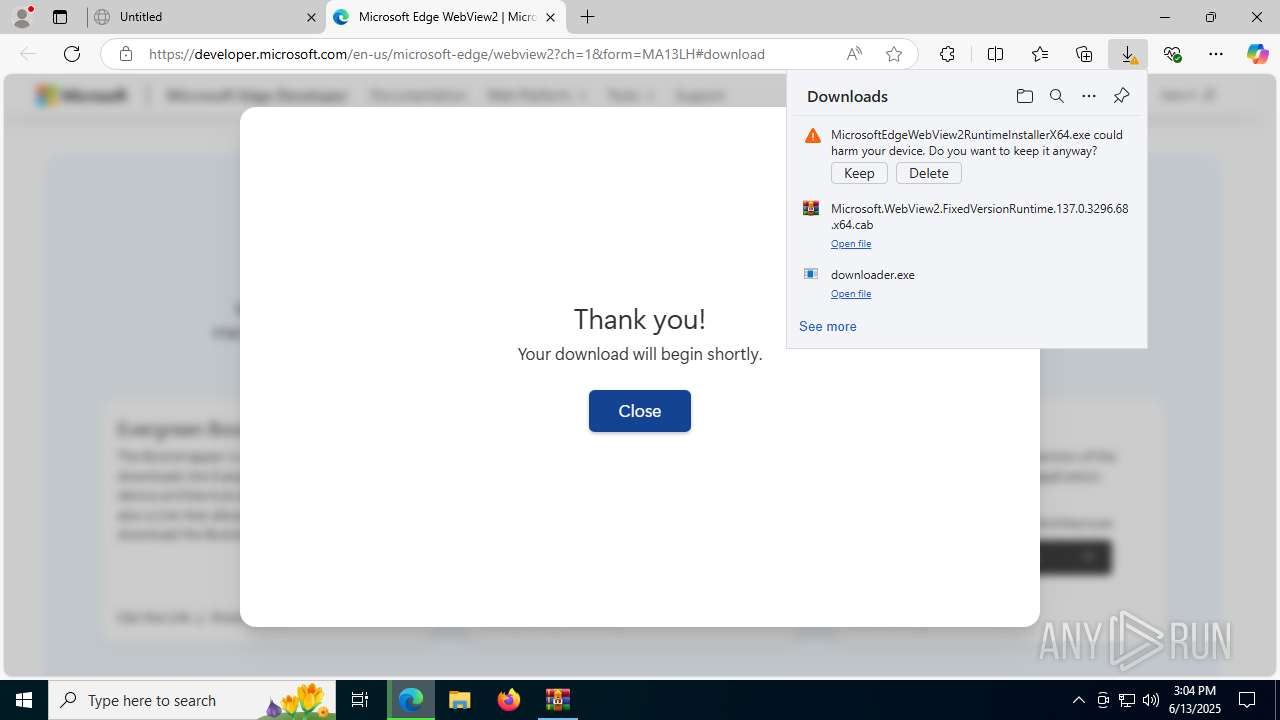
Task: Click the profile avatar icon in title bar
Action: point(22,17)
